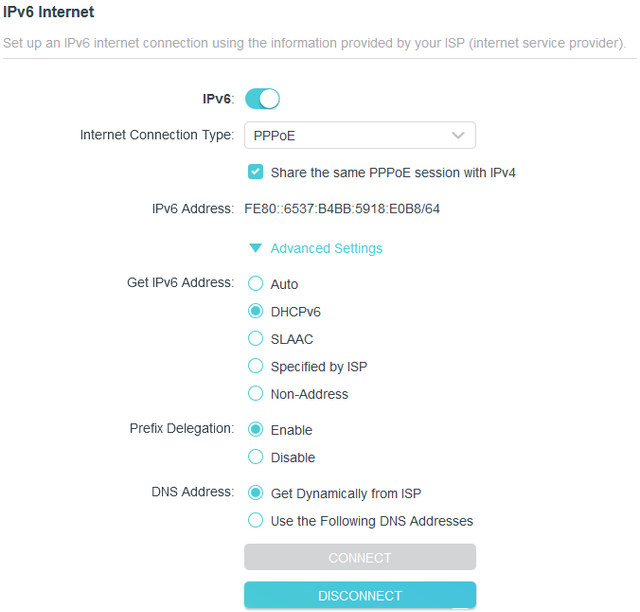The width and height of the screenshot is (640, 612).
Task: Choose Use the Following DNS Addresses
Action: pos(256,520)
